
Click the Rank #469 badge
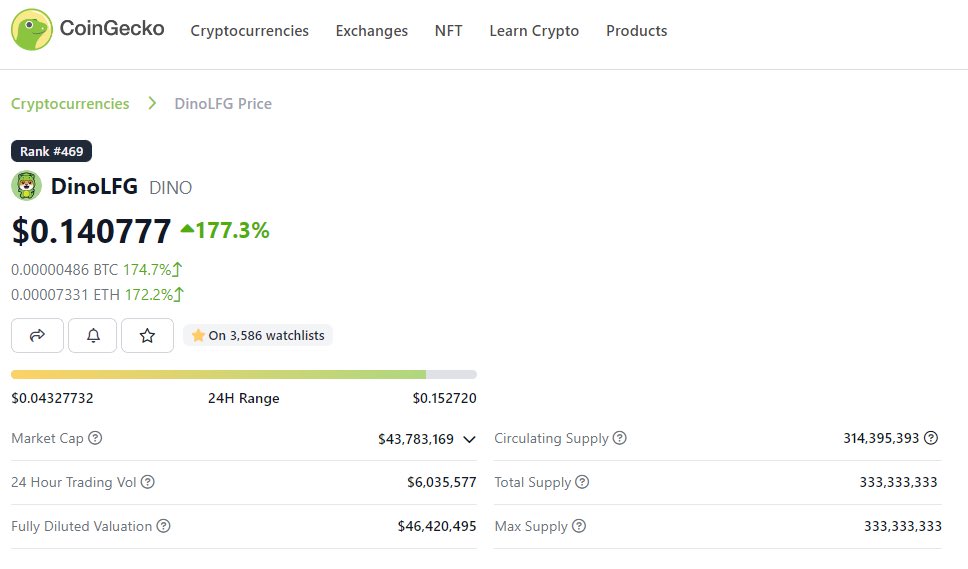pyautogui.click(x=51, y=151)
